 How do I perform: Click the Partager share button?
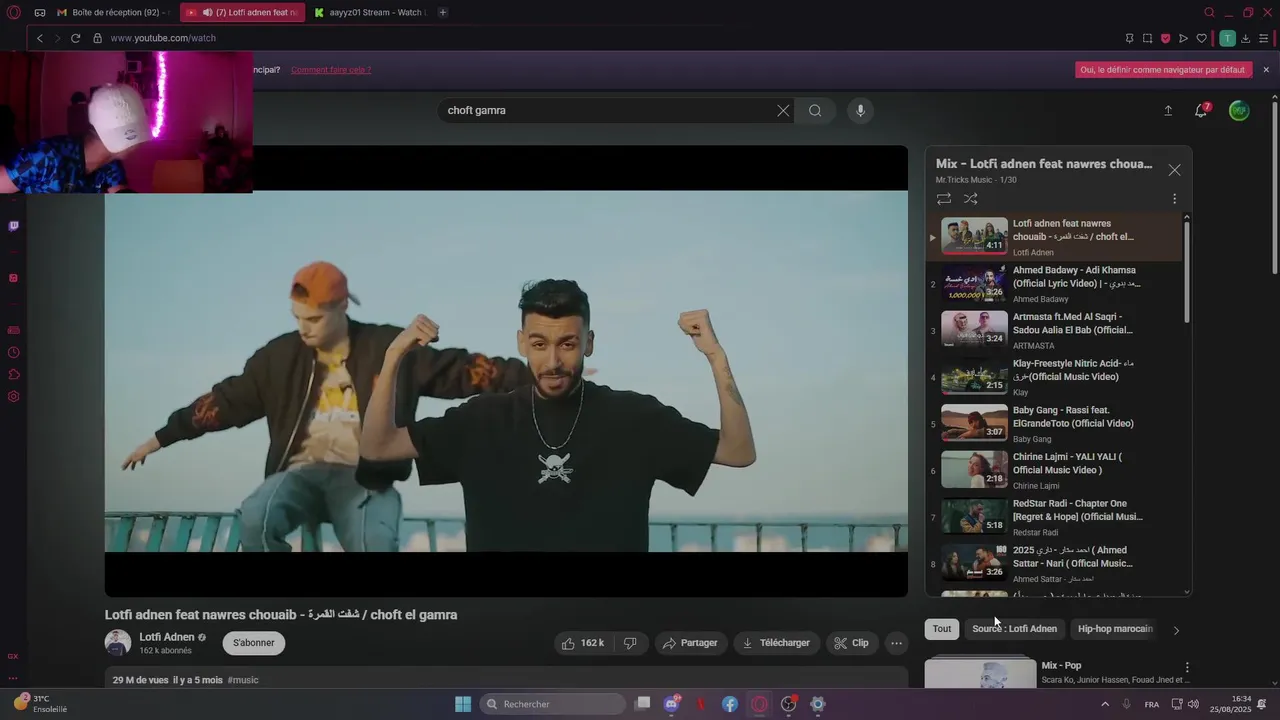[x=691, y=643]
